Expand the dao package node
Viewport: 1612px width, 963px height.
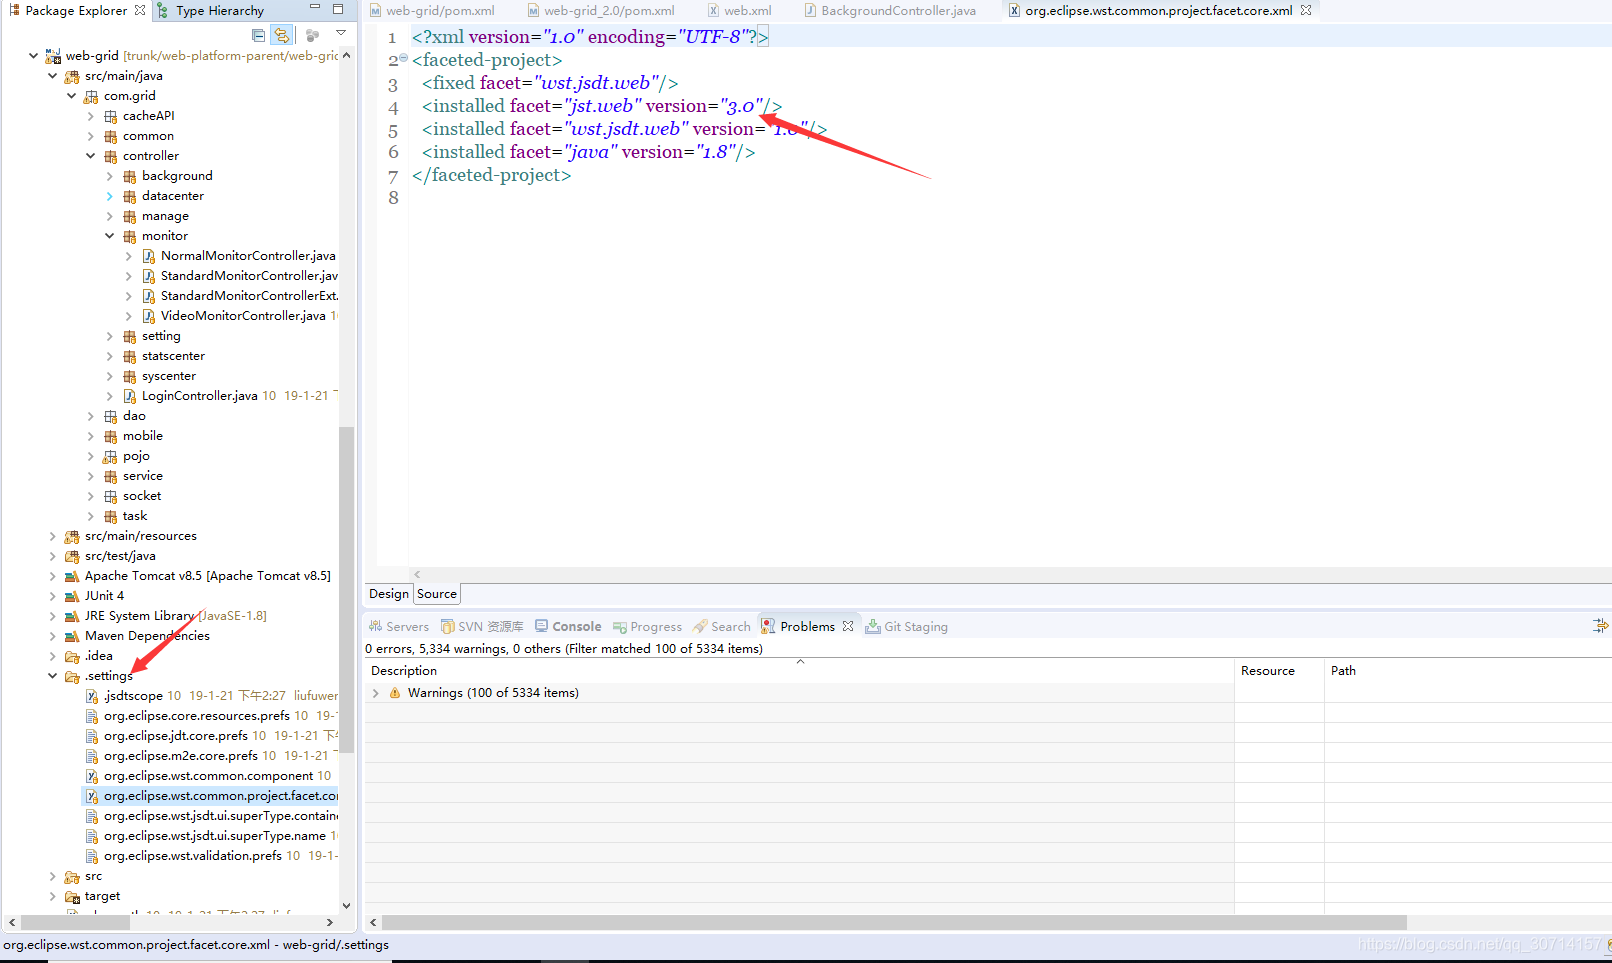click(x=90, y=415)
